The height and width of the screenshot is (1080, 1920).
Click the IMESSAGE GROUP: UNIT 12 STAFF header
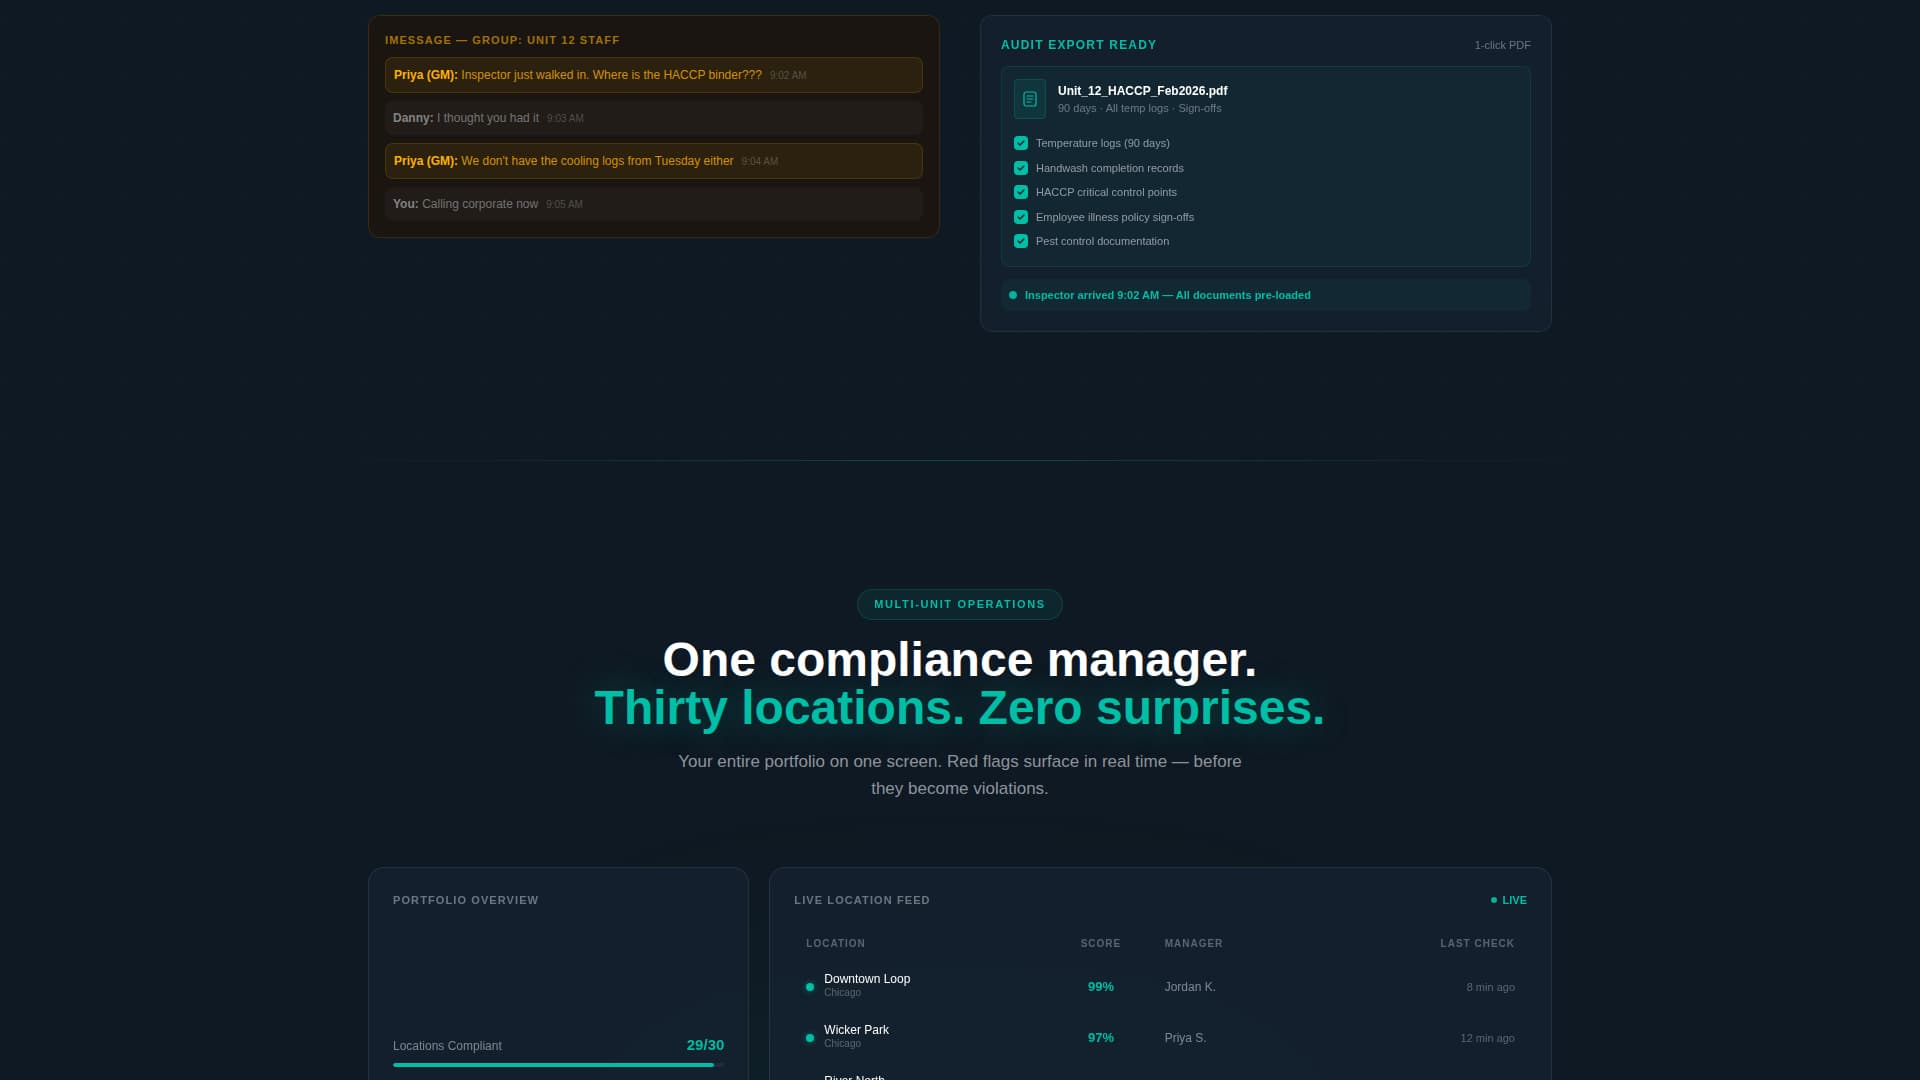(502, 40)
